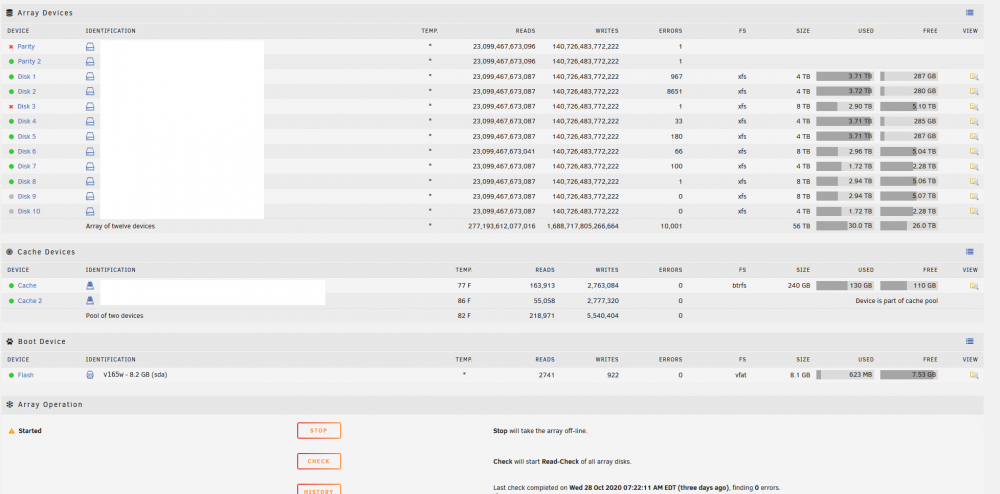Toggle the Array Devices list view icon
1000x494 pixels.
pos(969,13)
